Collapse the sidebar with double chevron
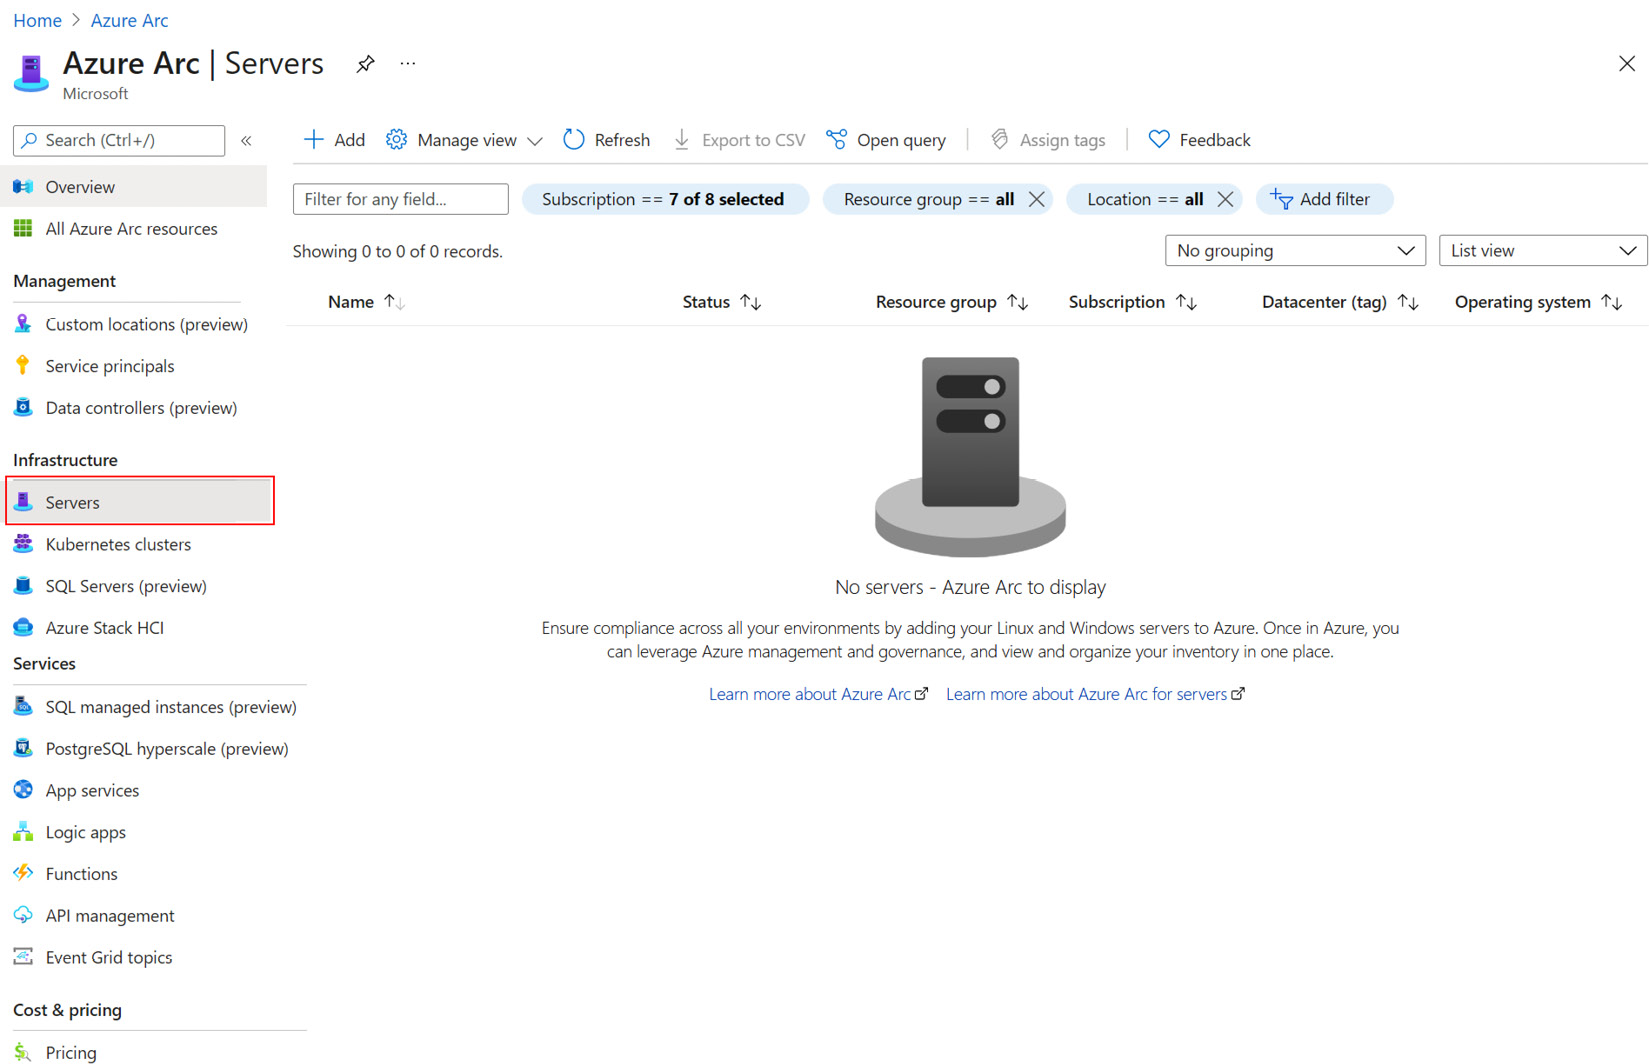 pyautogui.click(x=246, y=141)
